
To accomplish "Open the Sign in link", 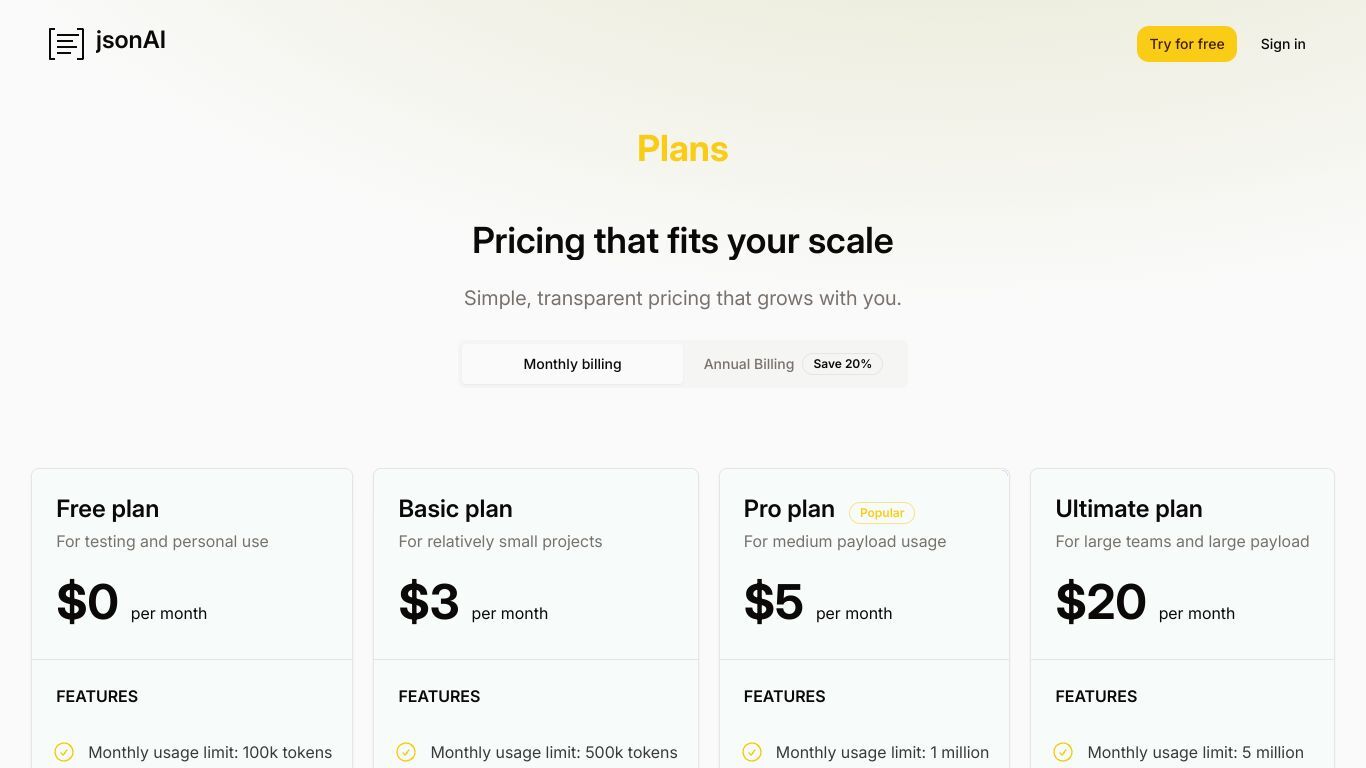I will 1283,44.
